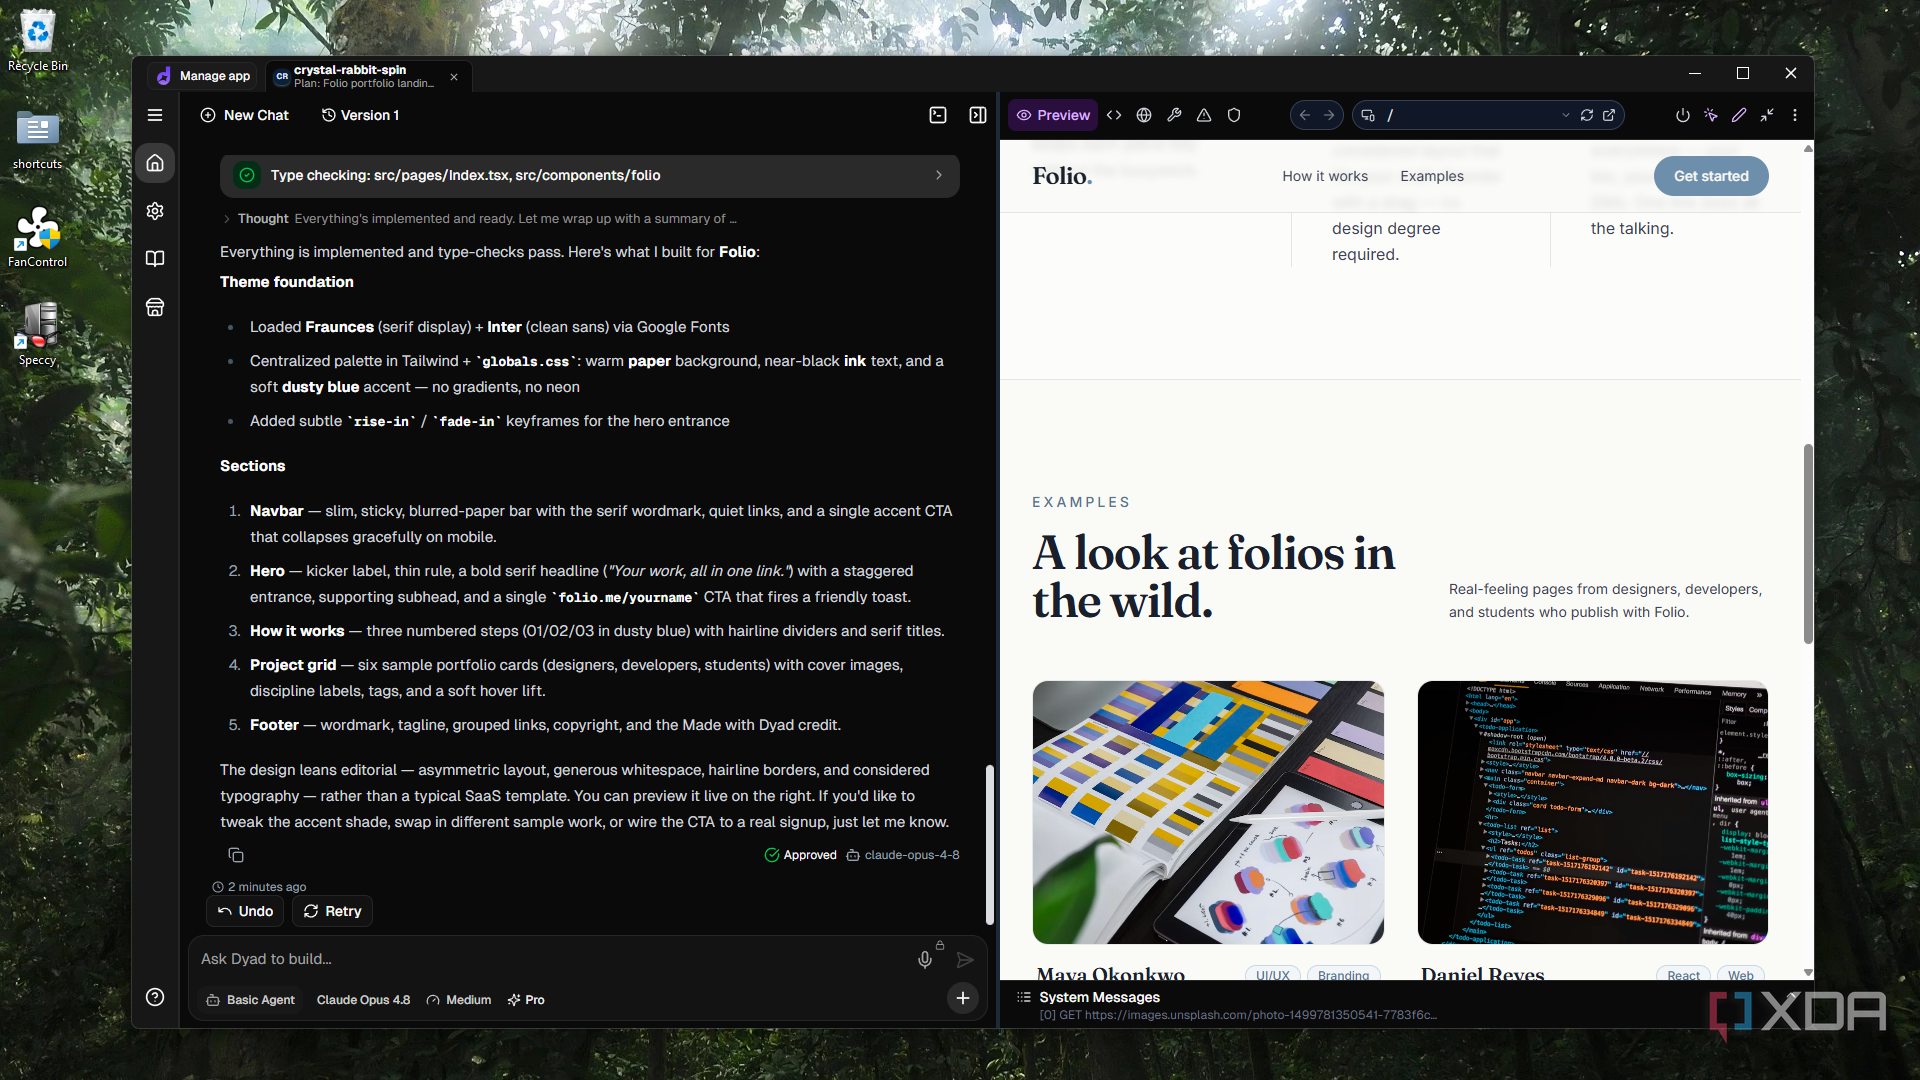Send the chat message arrow
The image size is (1920, 1080).
(x=965, y=960)
